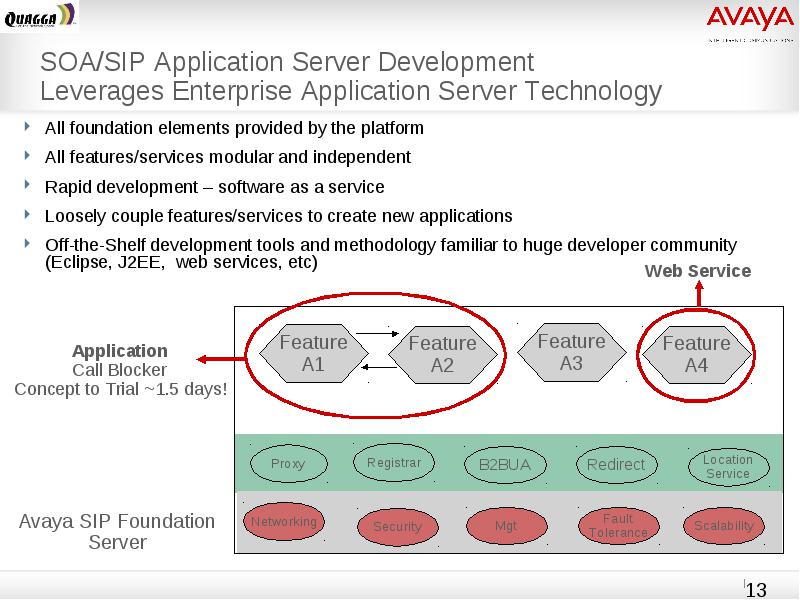This screenshot has height=600, width=800.
Task: Click the Call Blocker text
Action: (x=119, y=370)
